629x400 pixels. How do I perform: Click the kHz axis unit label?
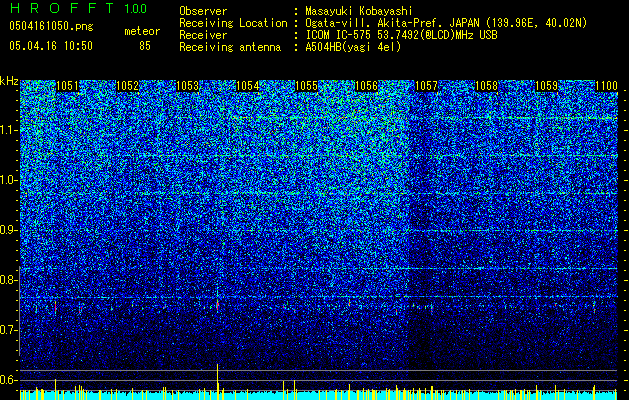(9, 81)
